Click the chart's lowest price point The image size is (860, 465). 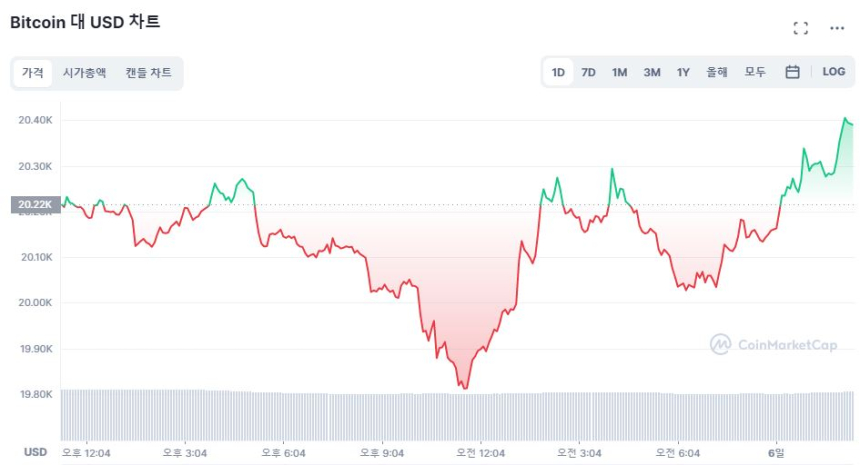(x=465, y=388)
